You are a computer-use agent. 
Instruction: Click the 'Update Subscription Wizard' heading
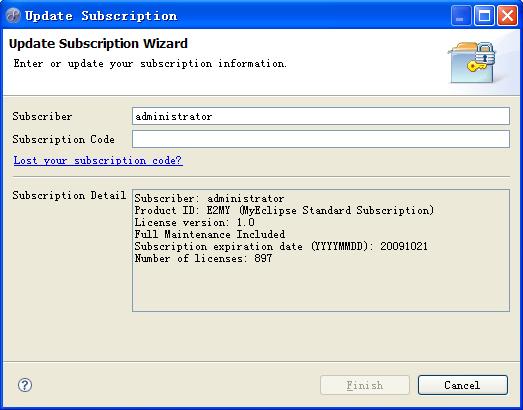(98, 44)
